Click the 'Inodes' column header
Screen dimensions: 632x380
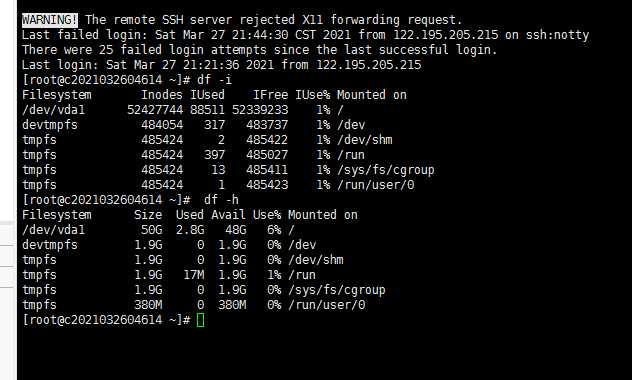pos(162,95)
